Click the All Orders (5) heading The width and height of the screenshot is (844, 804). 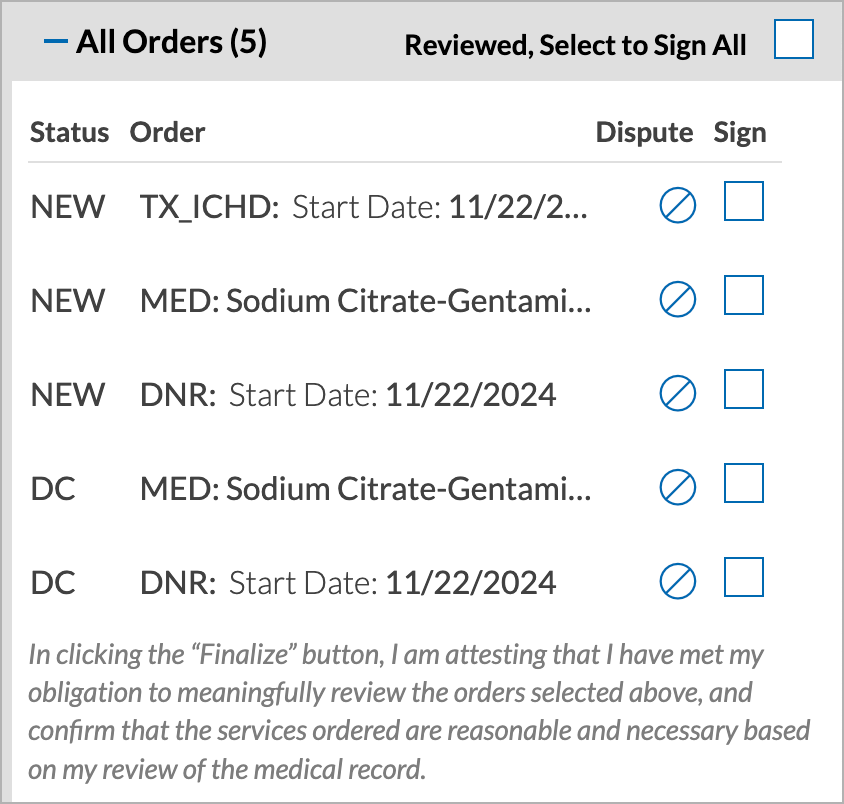(171, 42)
